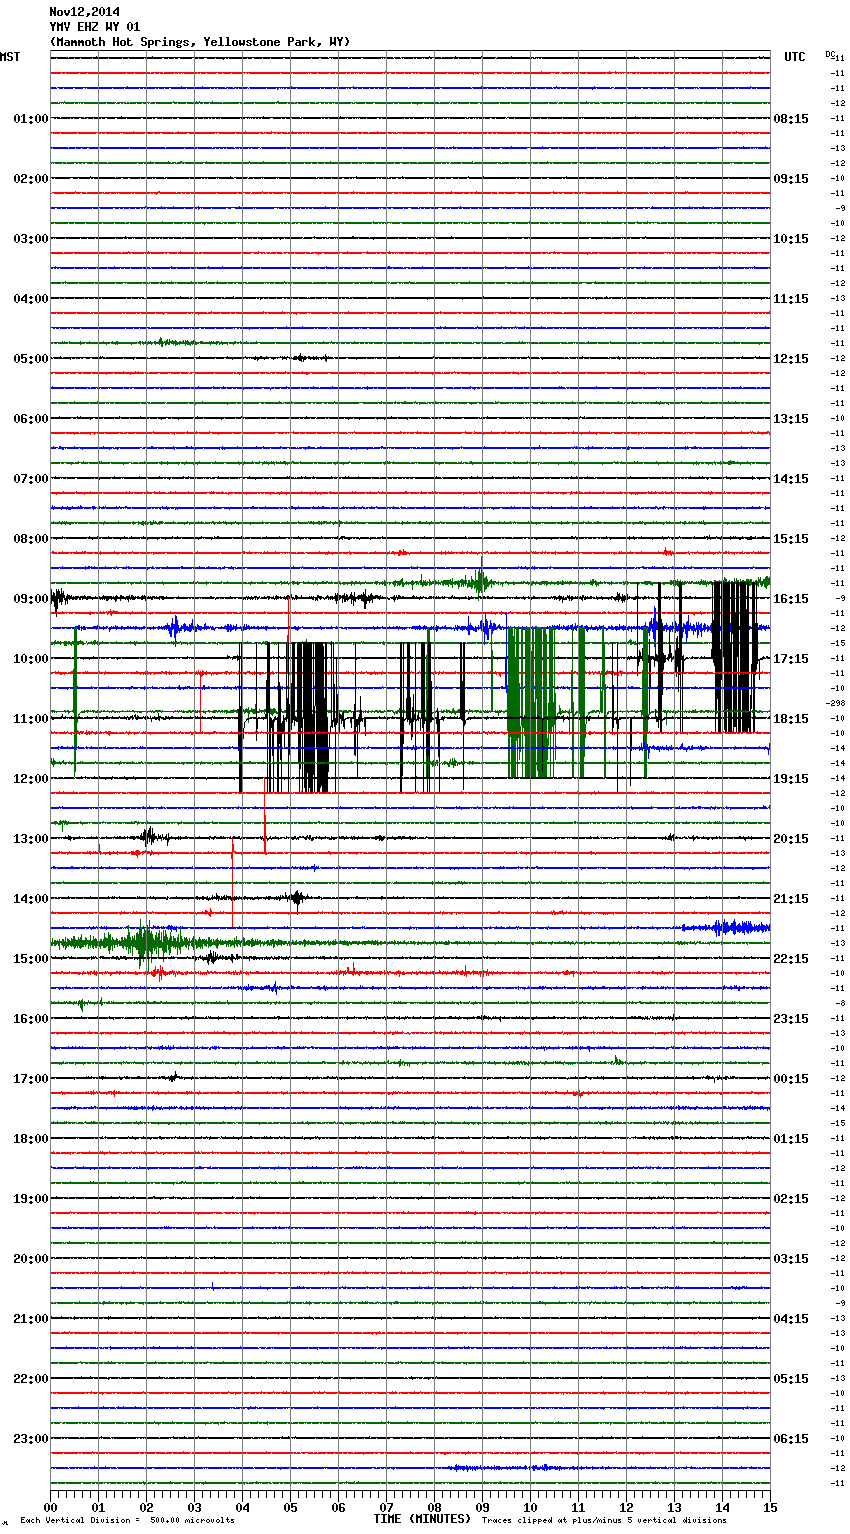Click the 13:15 UTC time label
850x1534 pixels.
coord(791,419)
